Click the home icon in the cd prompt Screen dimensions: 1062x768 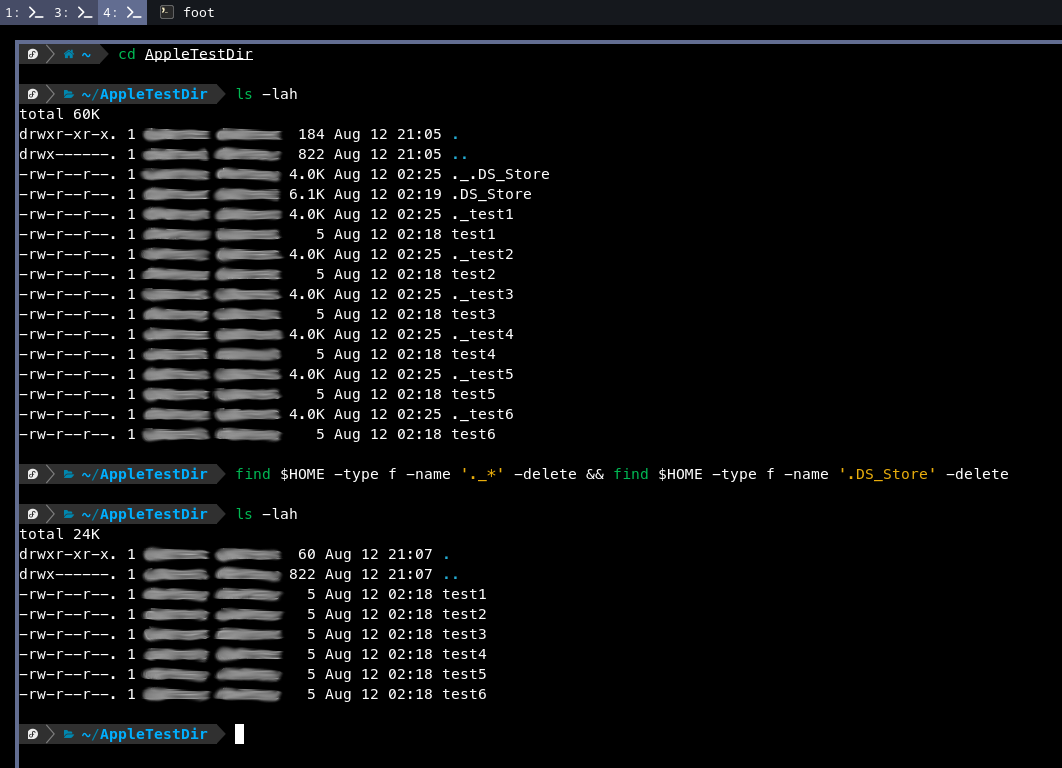[x=68, y=54]
